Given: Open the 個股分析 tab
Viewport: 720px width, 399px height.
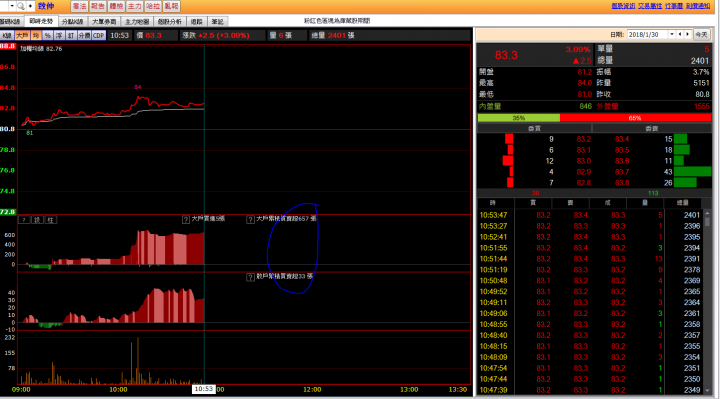Looking at the screenshot, I should (x=170, y=22).
